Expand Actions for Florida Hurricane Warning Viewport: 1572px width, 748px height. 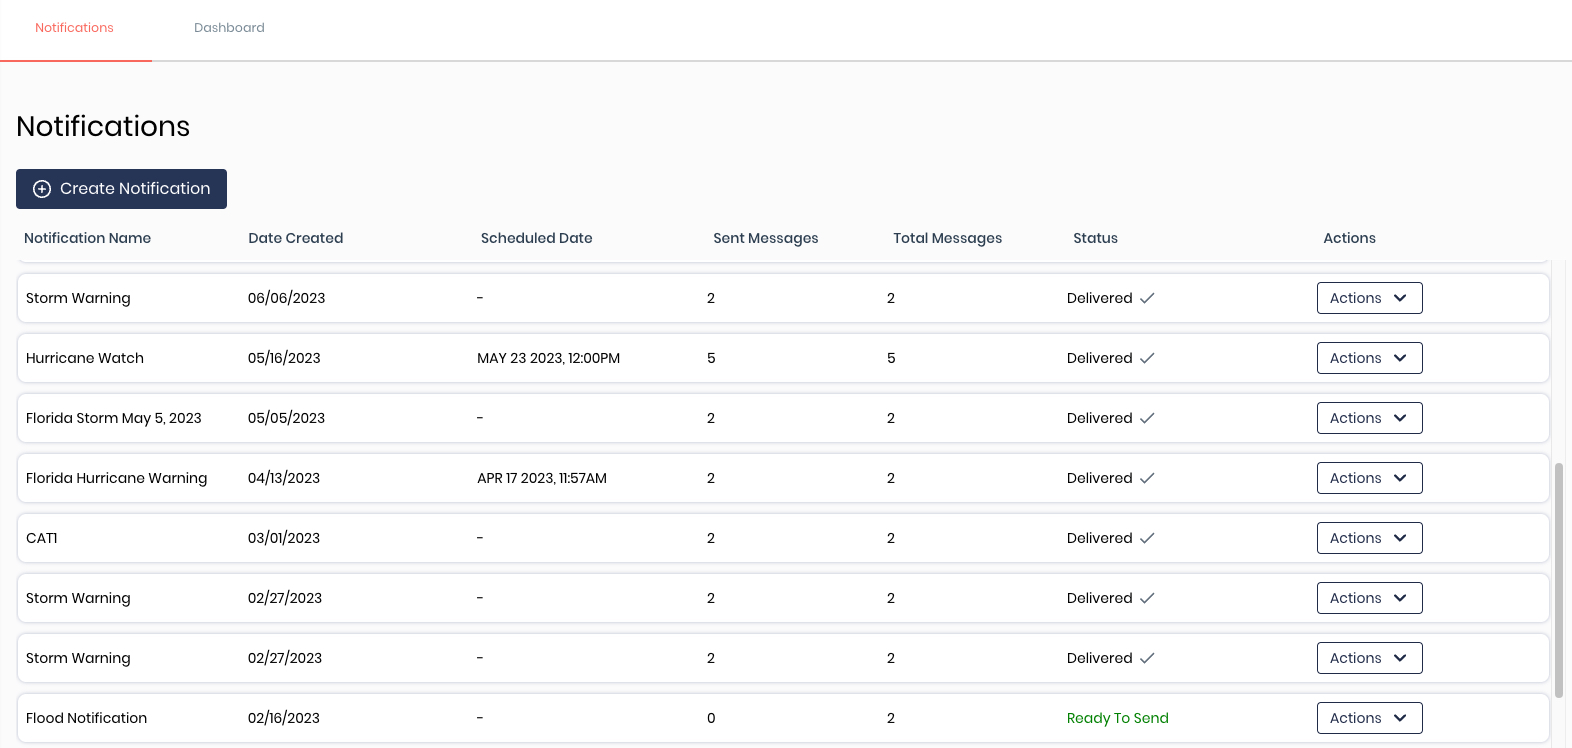pos(1369,478)
